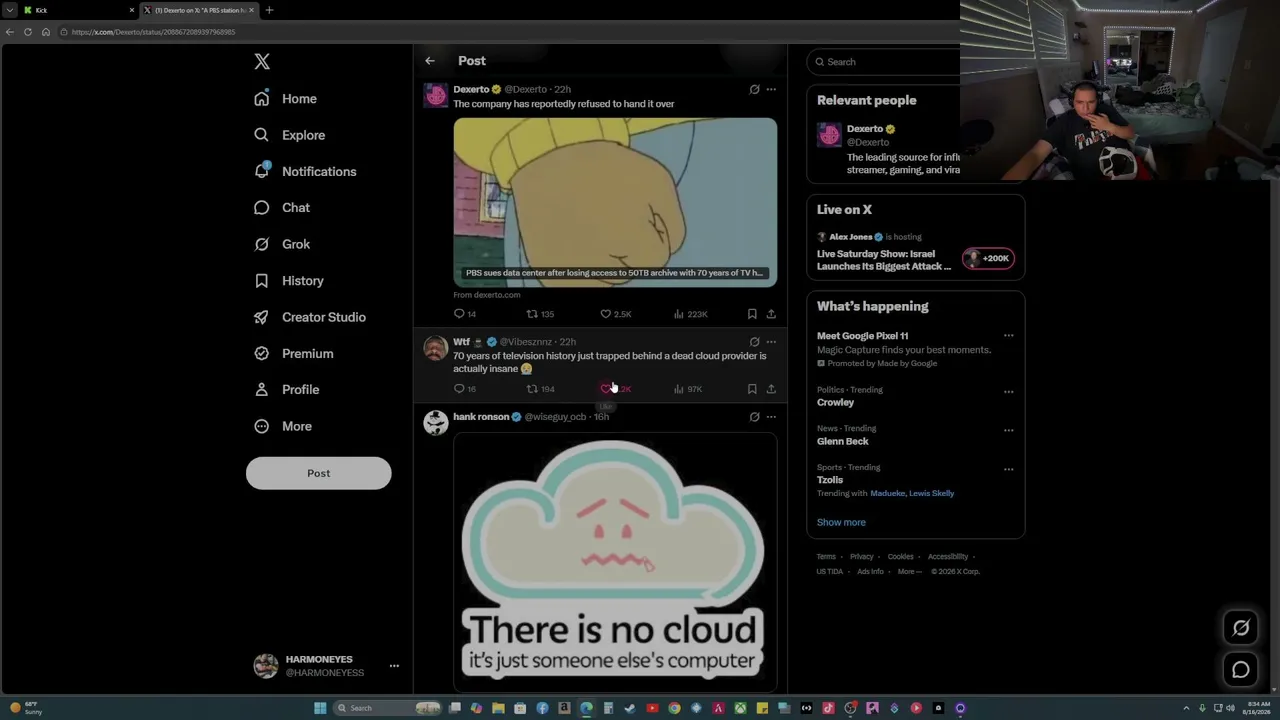Screen dimensions: 1280x720
Task: Open Profile from the sidebar
Action: click(286, 390)
